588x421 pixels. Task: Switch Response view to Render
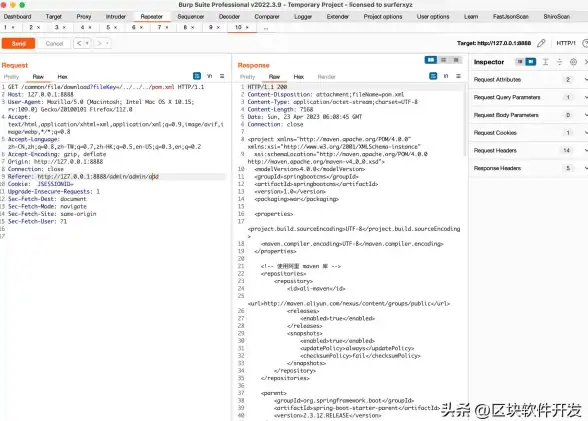pos(326,76)
